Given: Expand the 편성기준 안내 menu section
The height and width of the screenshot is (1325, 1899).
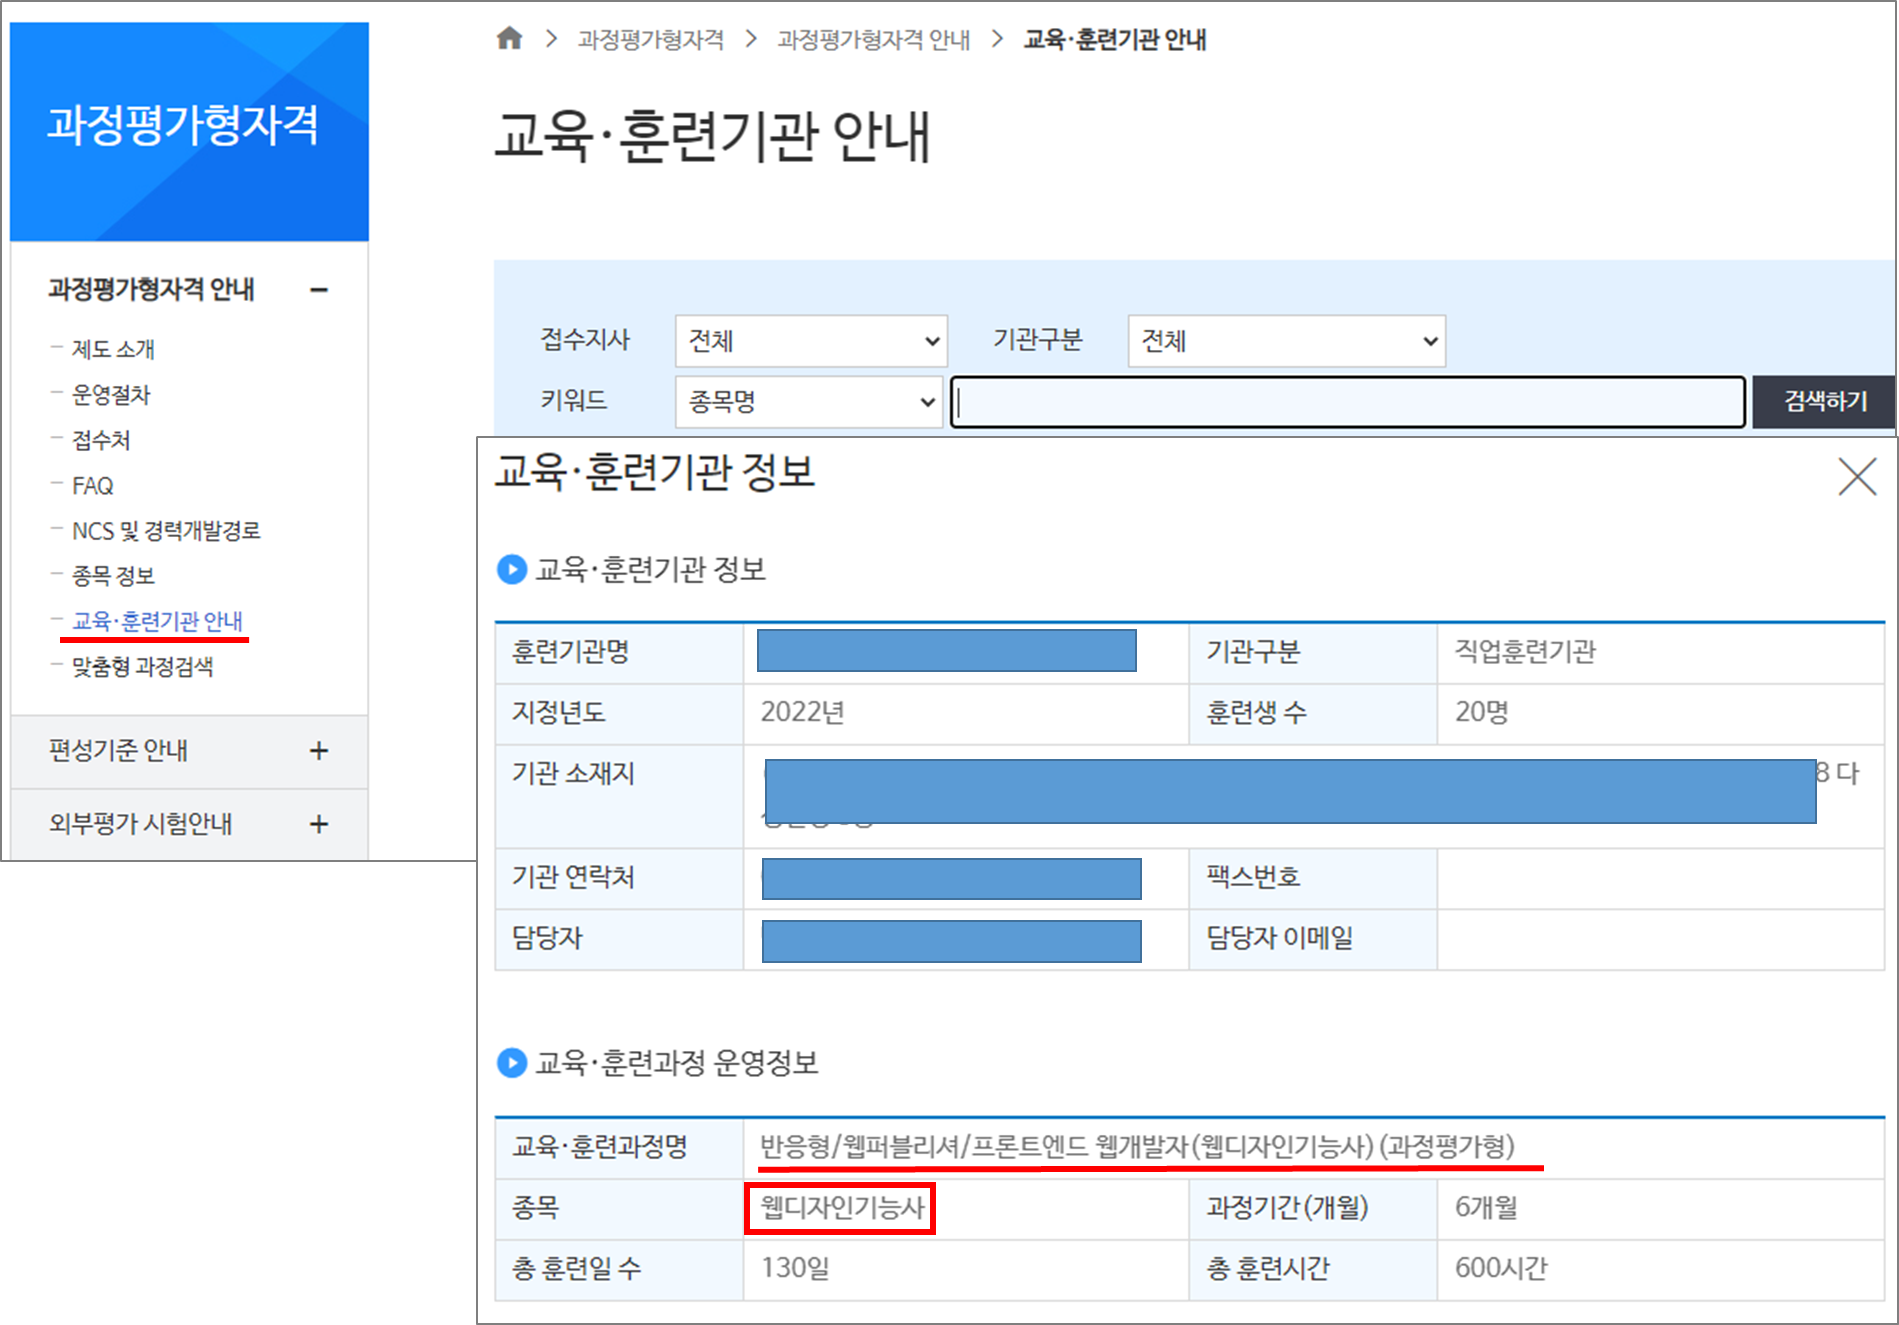Looking at the screenshot, I should 319,751.
